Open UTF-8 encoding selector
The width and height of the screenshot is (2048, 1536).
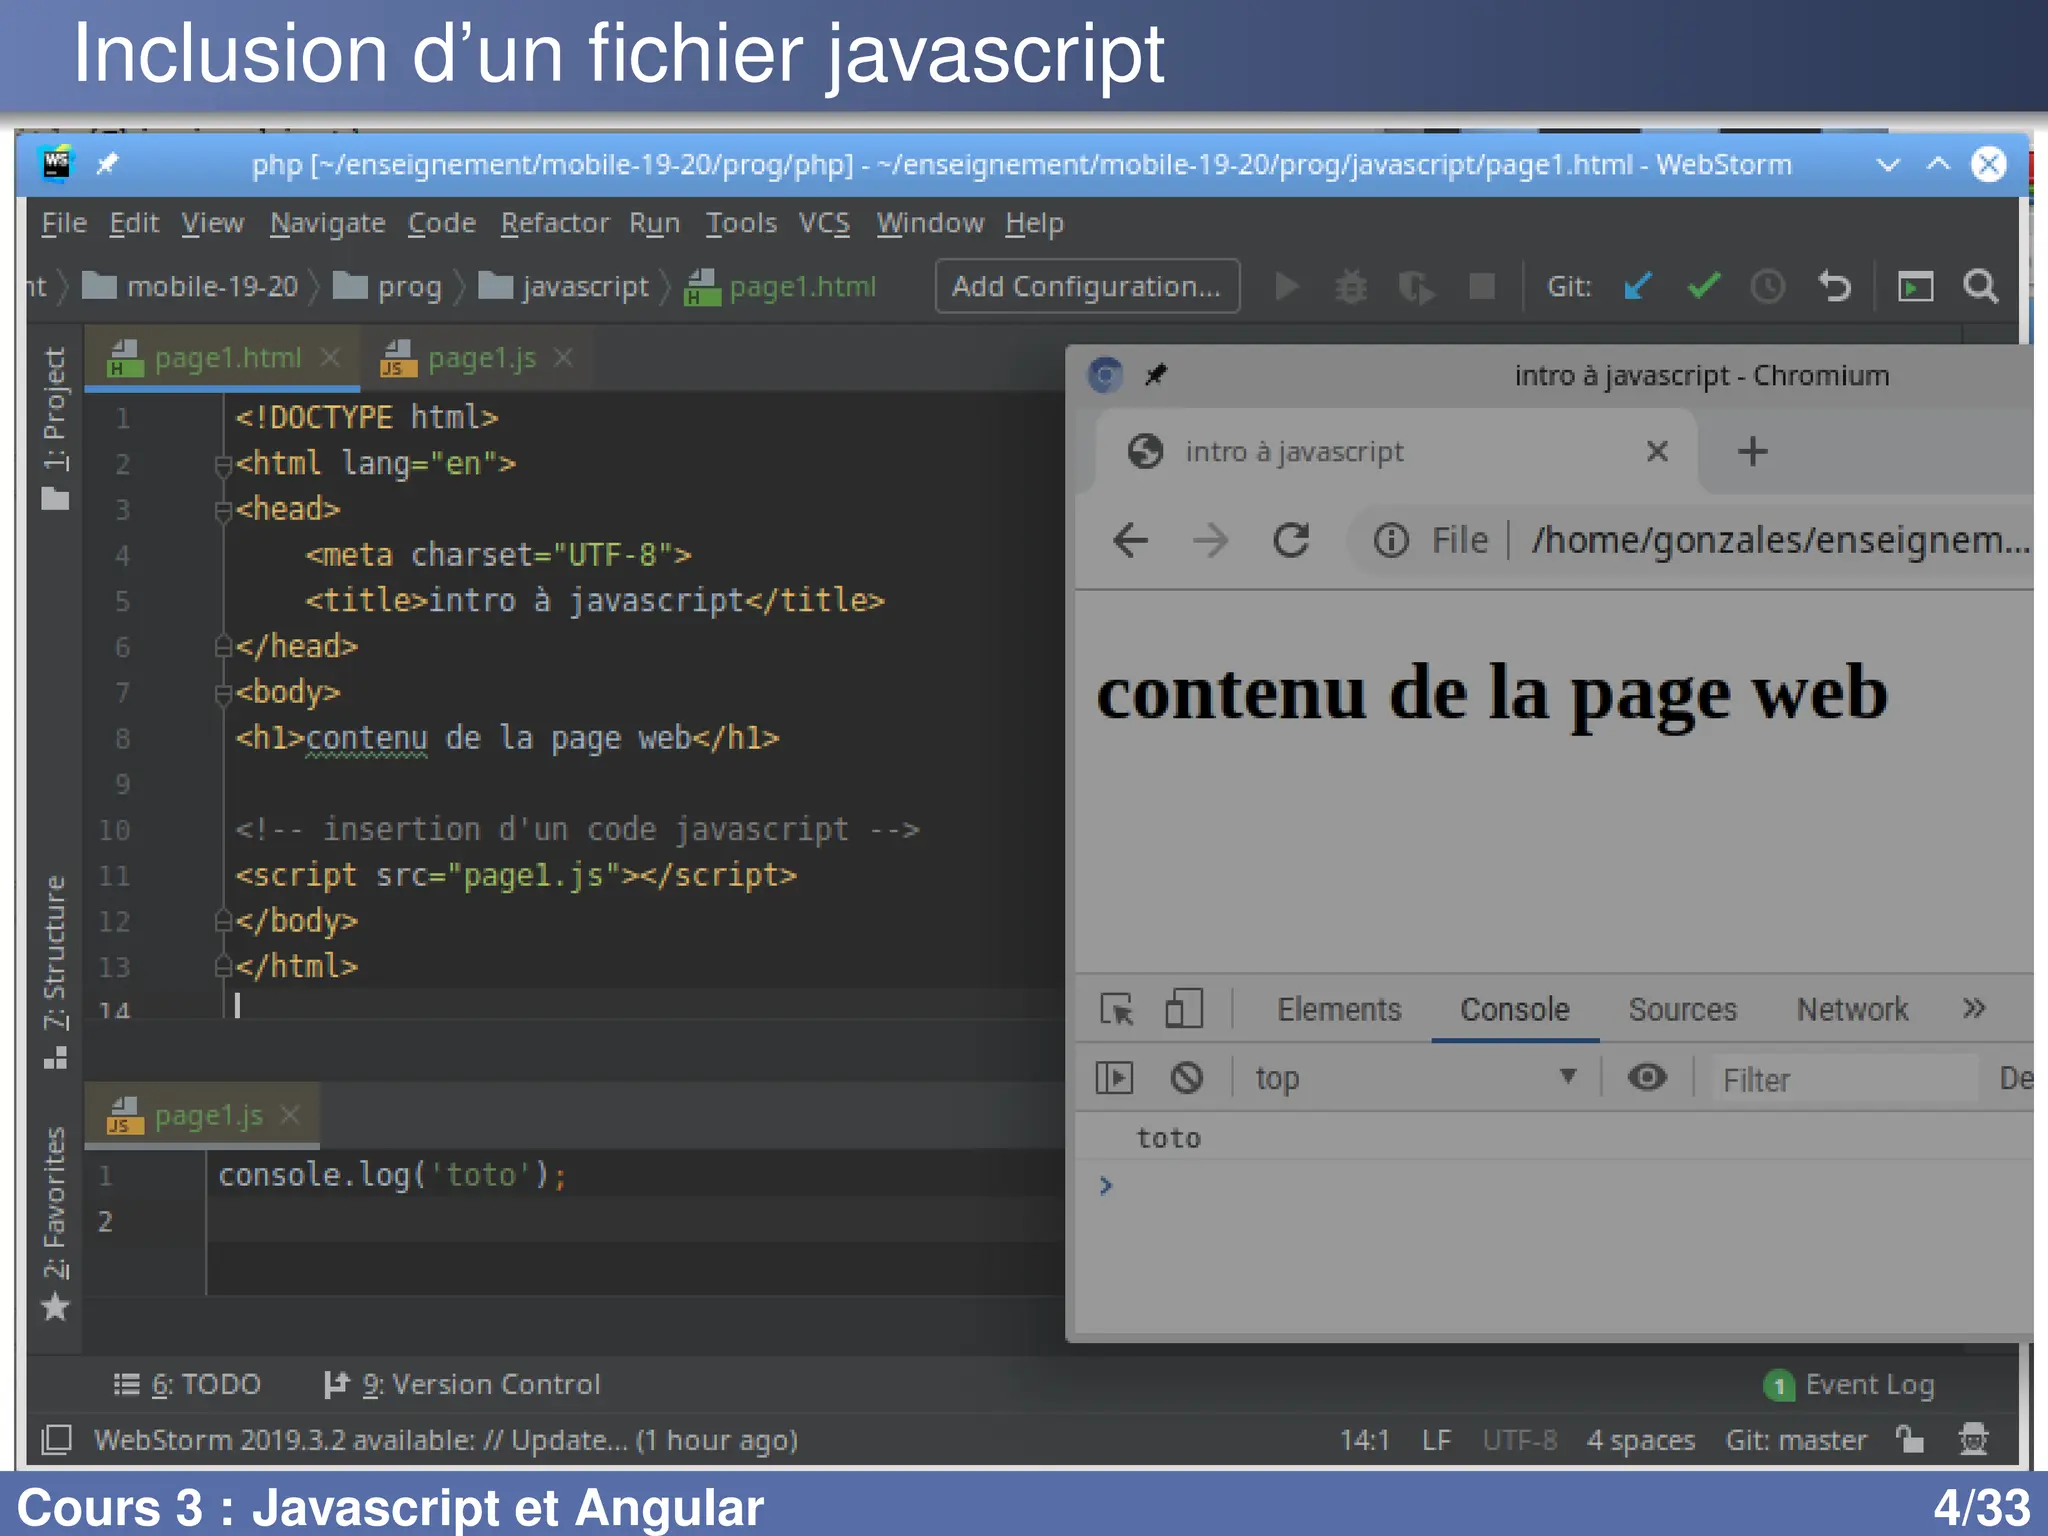1520,1440
